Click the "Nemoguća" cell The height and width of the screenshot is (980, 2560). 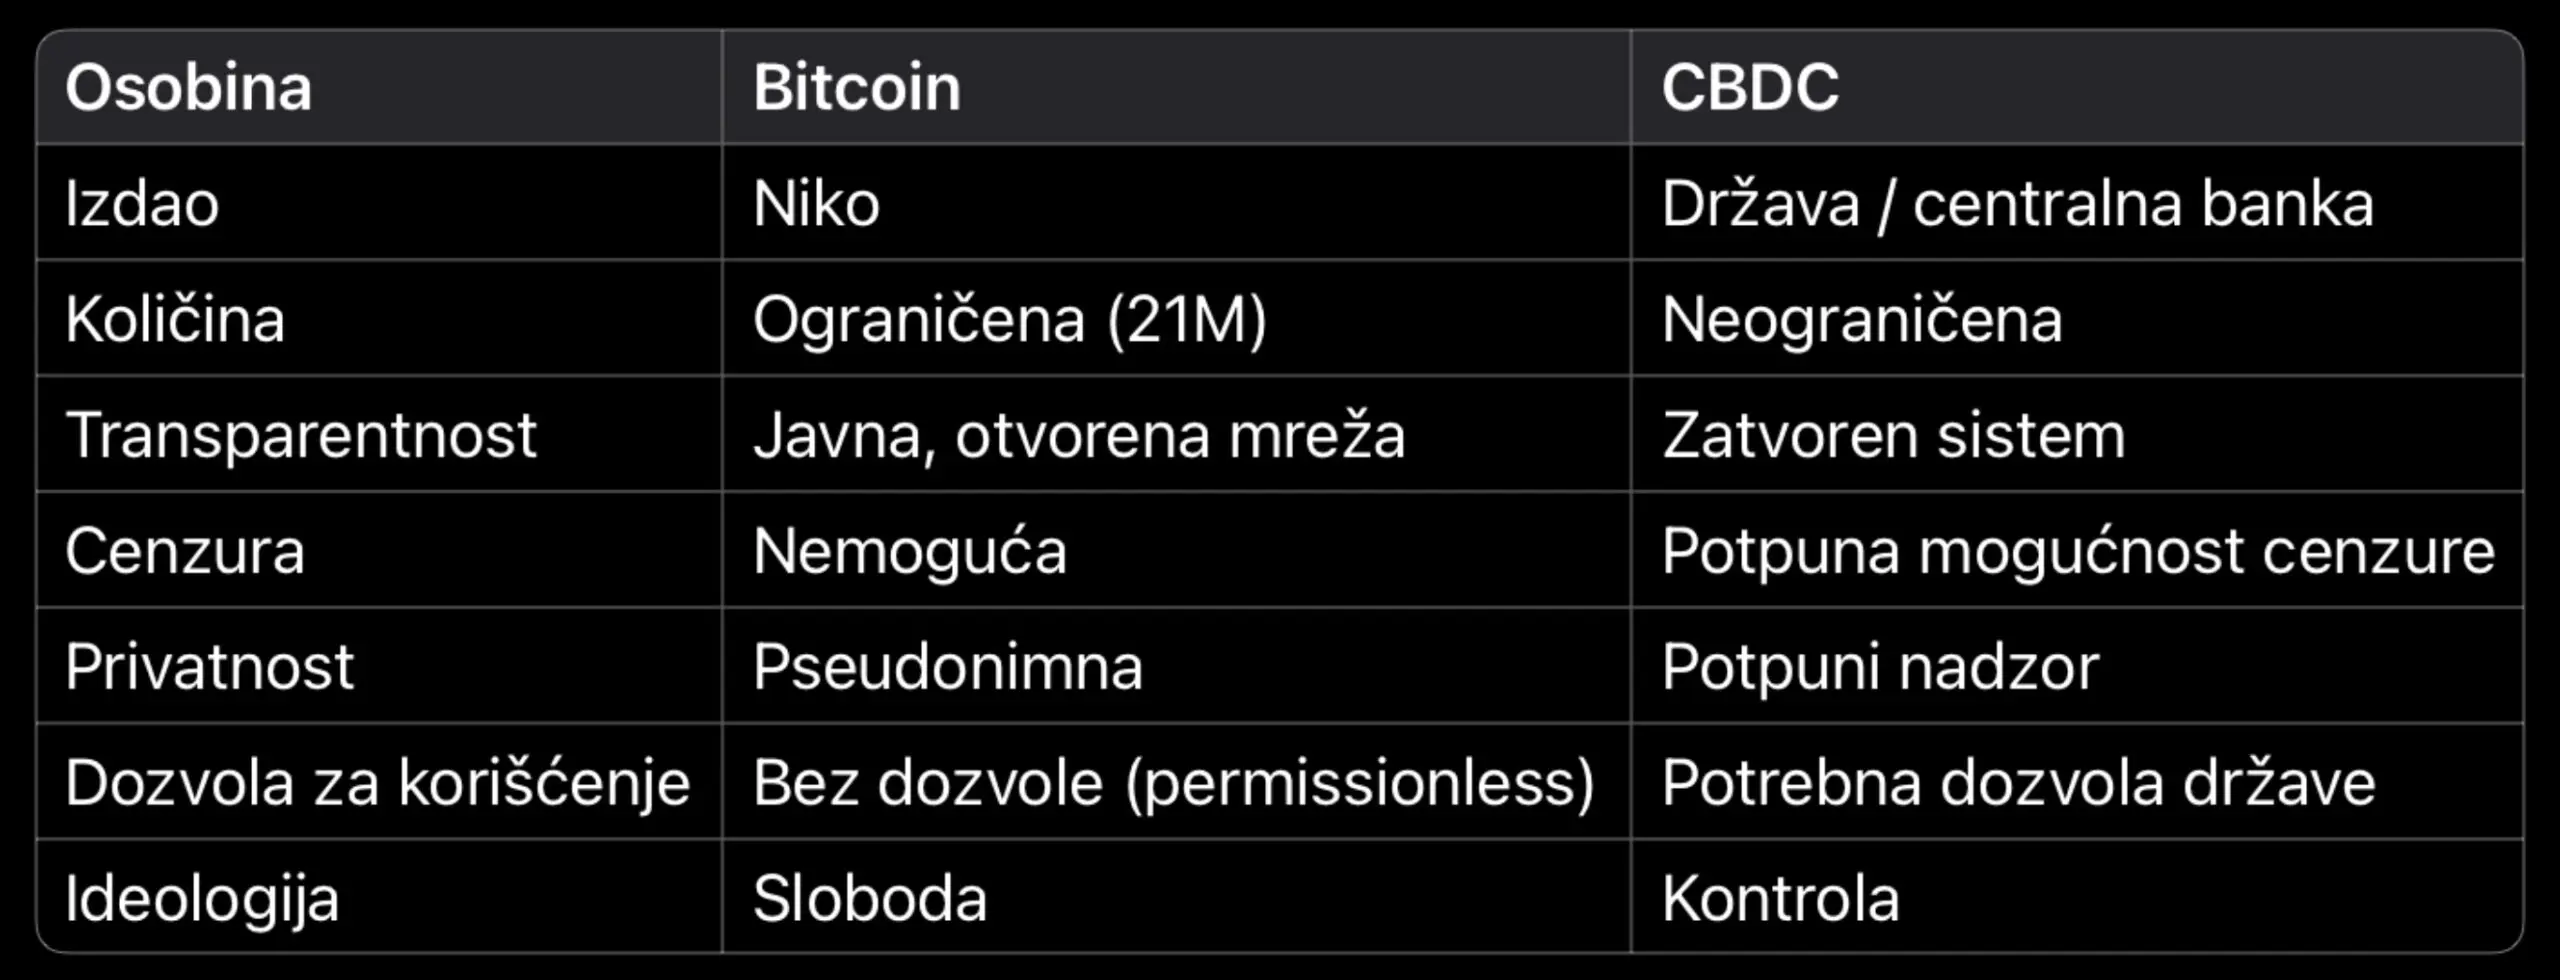tap(910, 551)
